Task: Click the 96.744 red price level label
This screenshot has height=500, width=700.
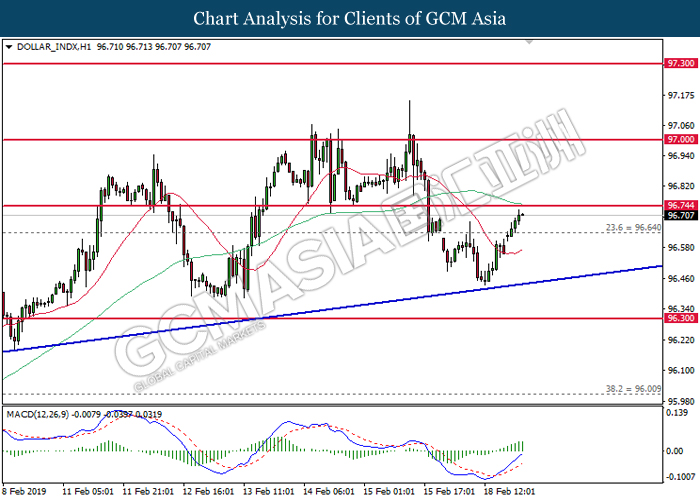Action: [x=680, y=205]
